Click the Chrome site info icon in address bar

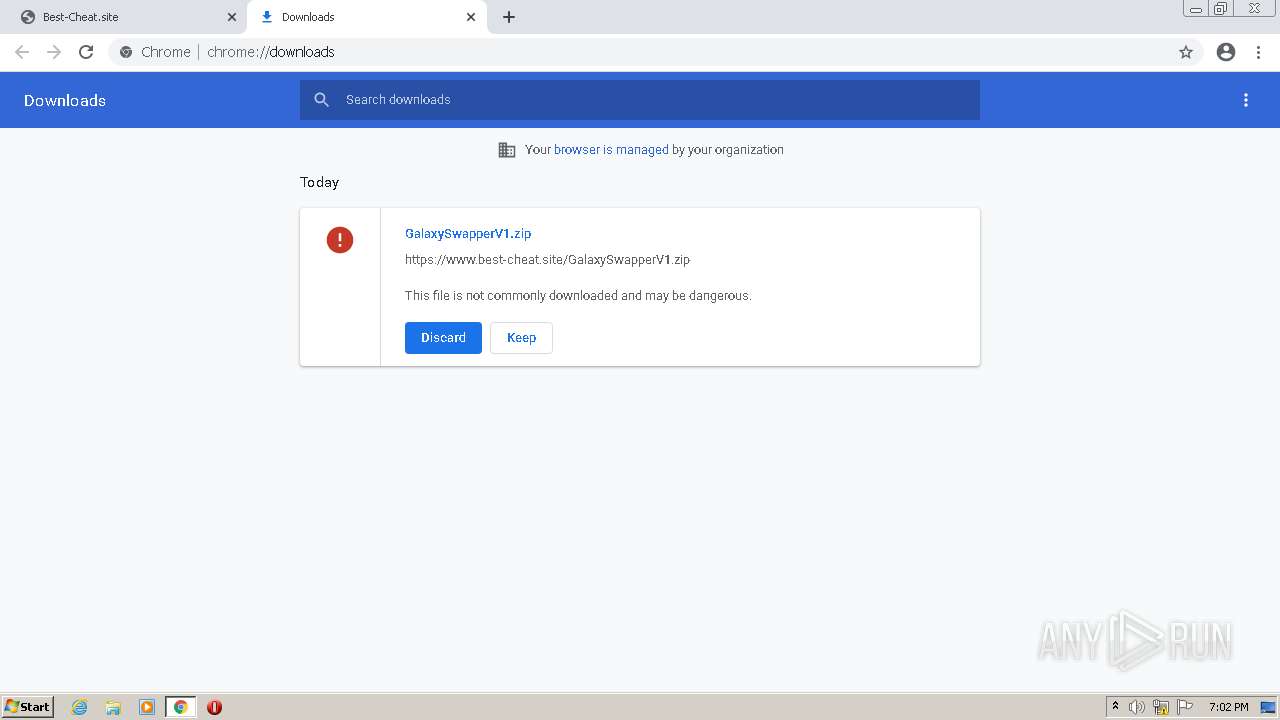(126, 52)
